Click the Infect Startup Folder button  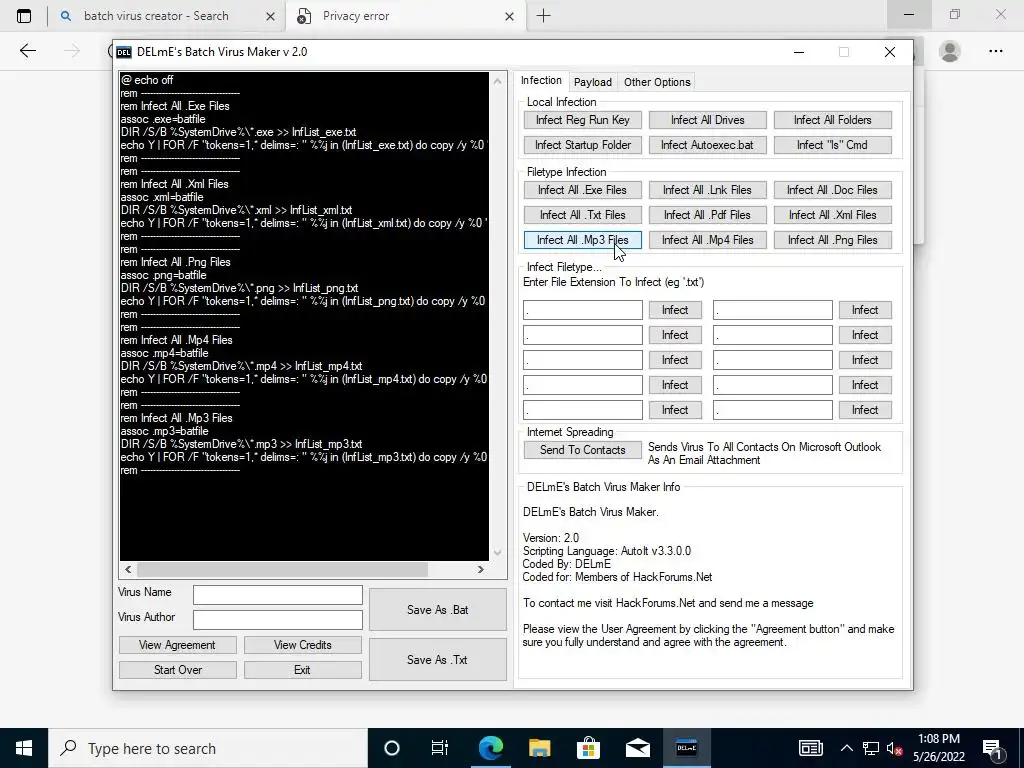click(583, 145)
